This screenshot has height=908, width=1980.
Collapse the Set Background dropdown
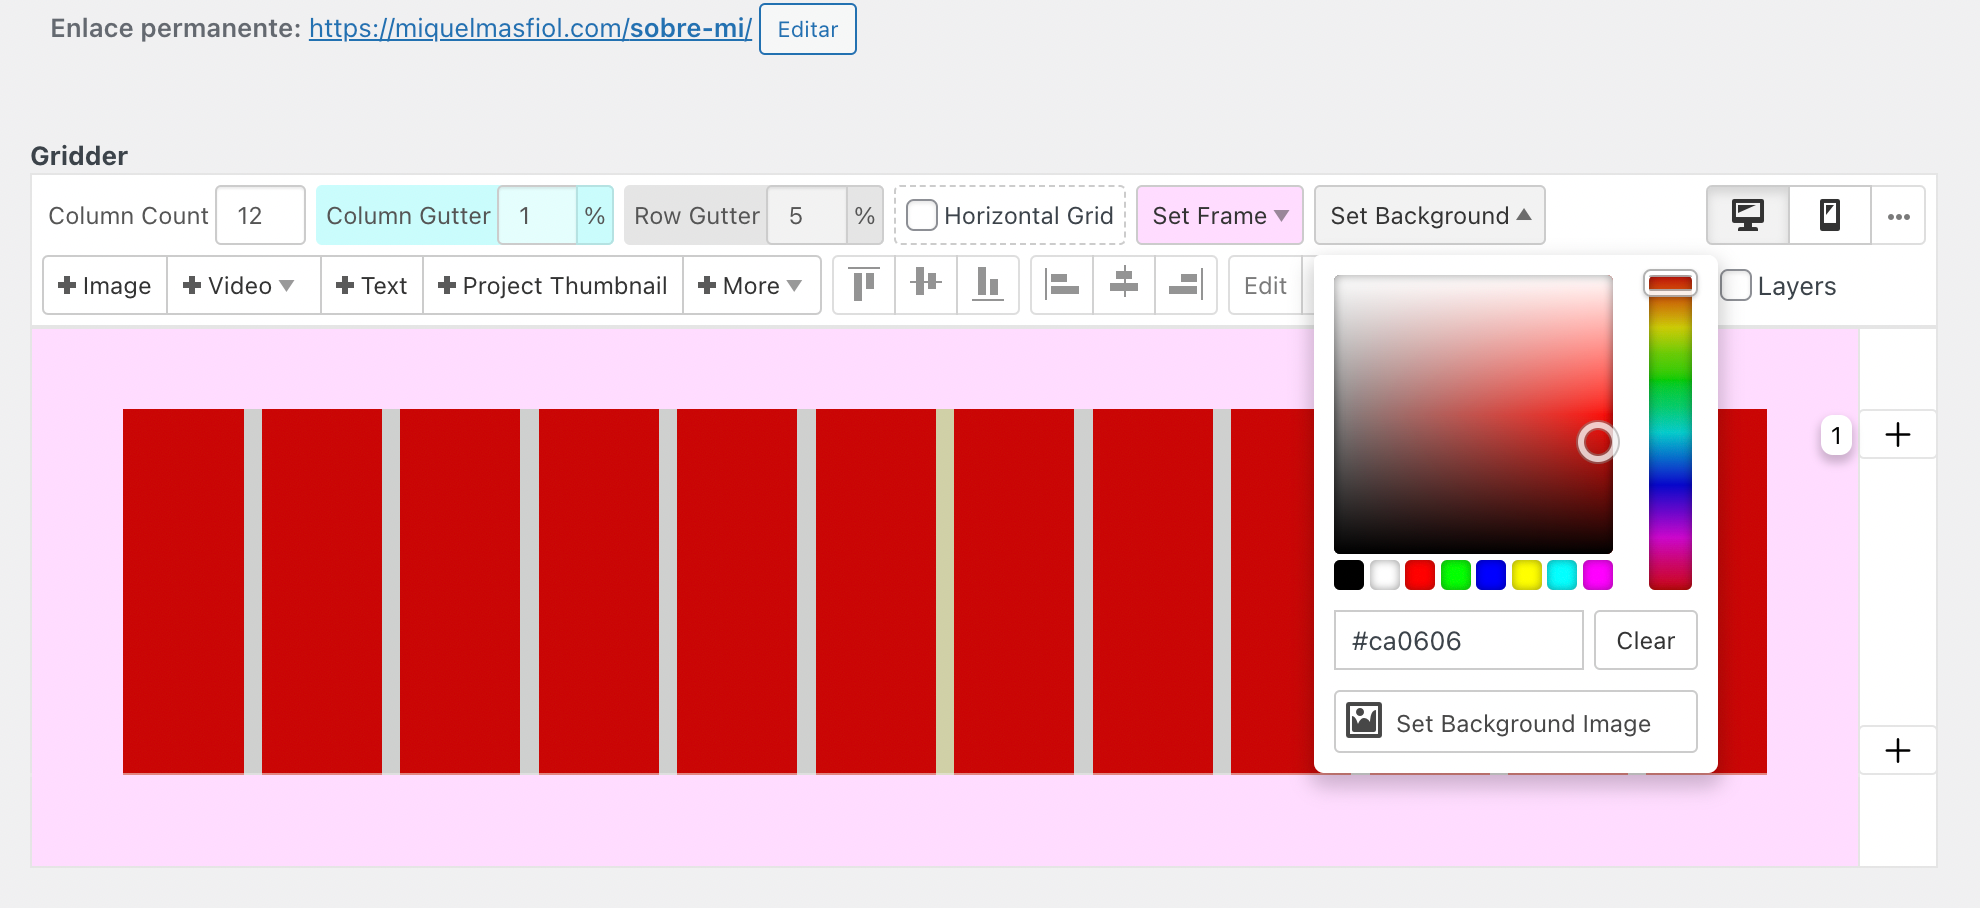point(1429,216)
